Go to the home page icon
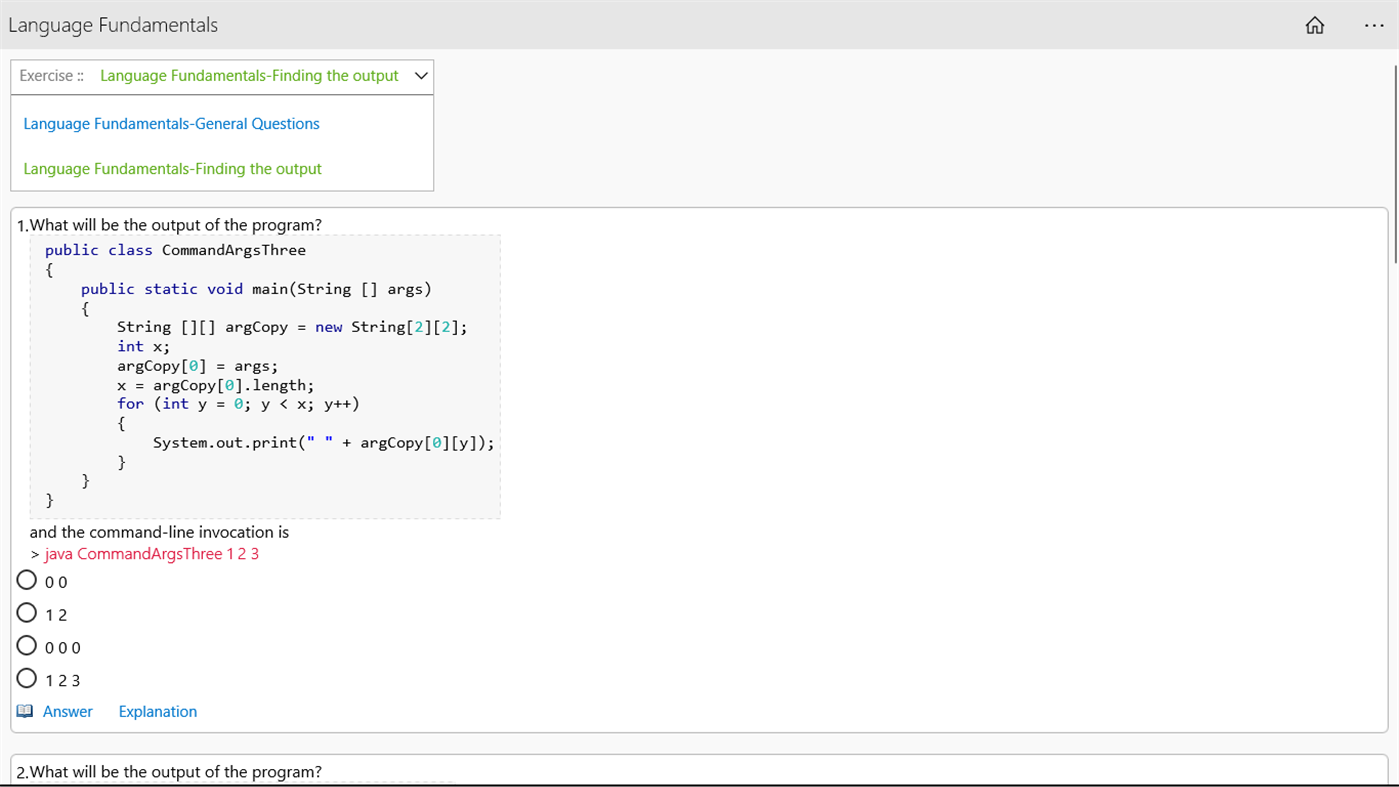Image resolution: width=1399 pixels, height=787 pixels. 1314,26
